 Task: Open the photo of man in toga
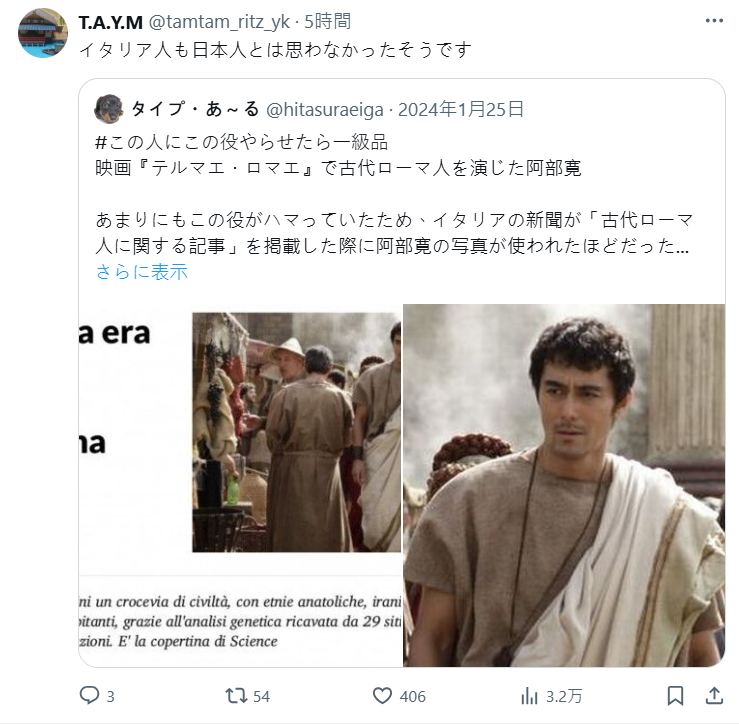click(564, 486)
